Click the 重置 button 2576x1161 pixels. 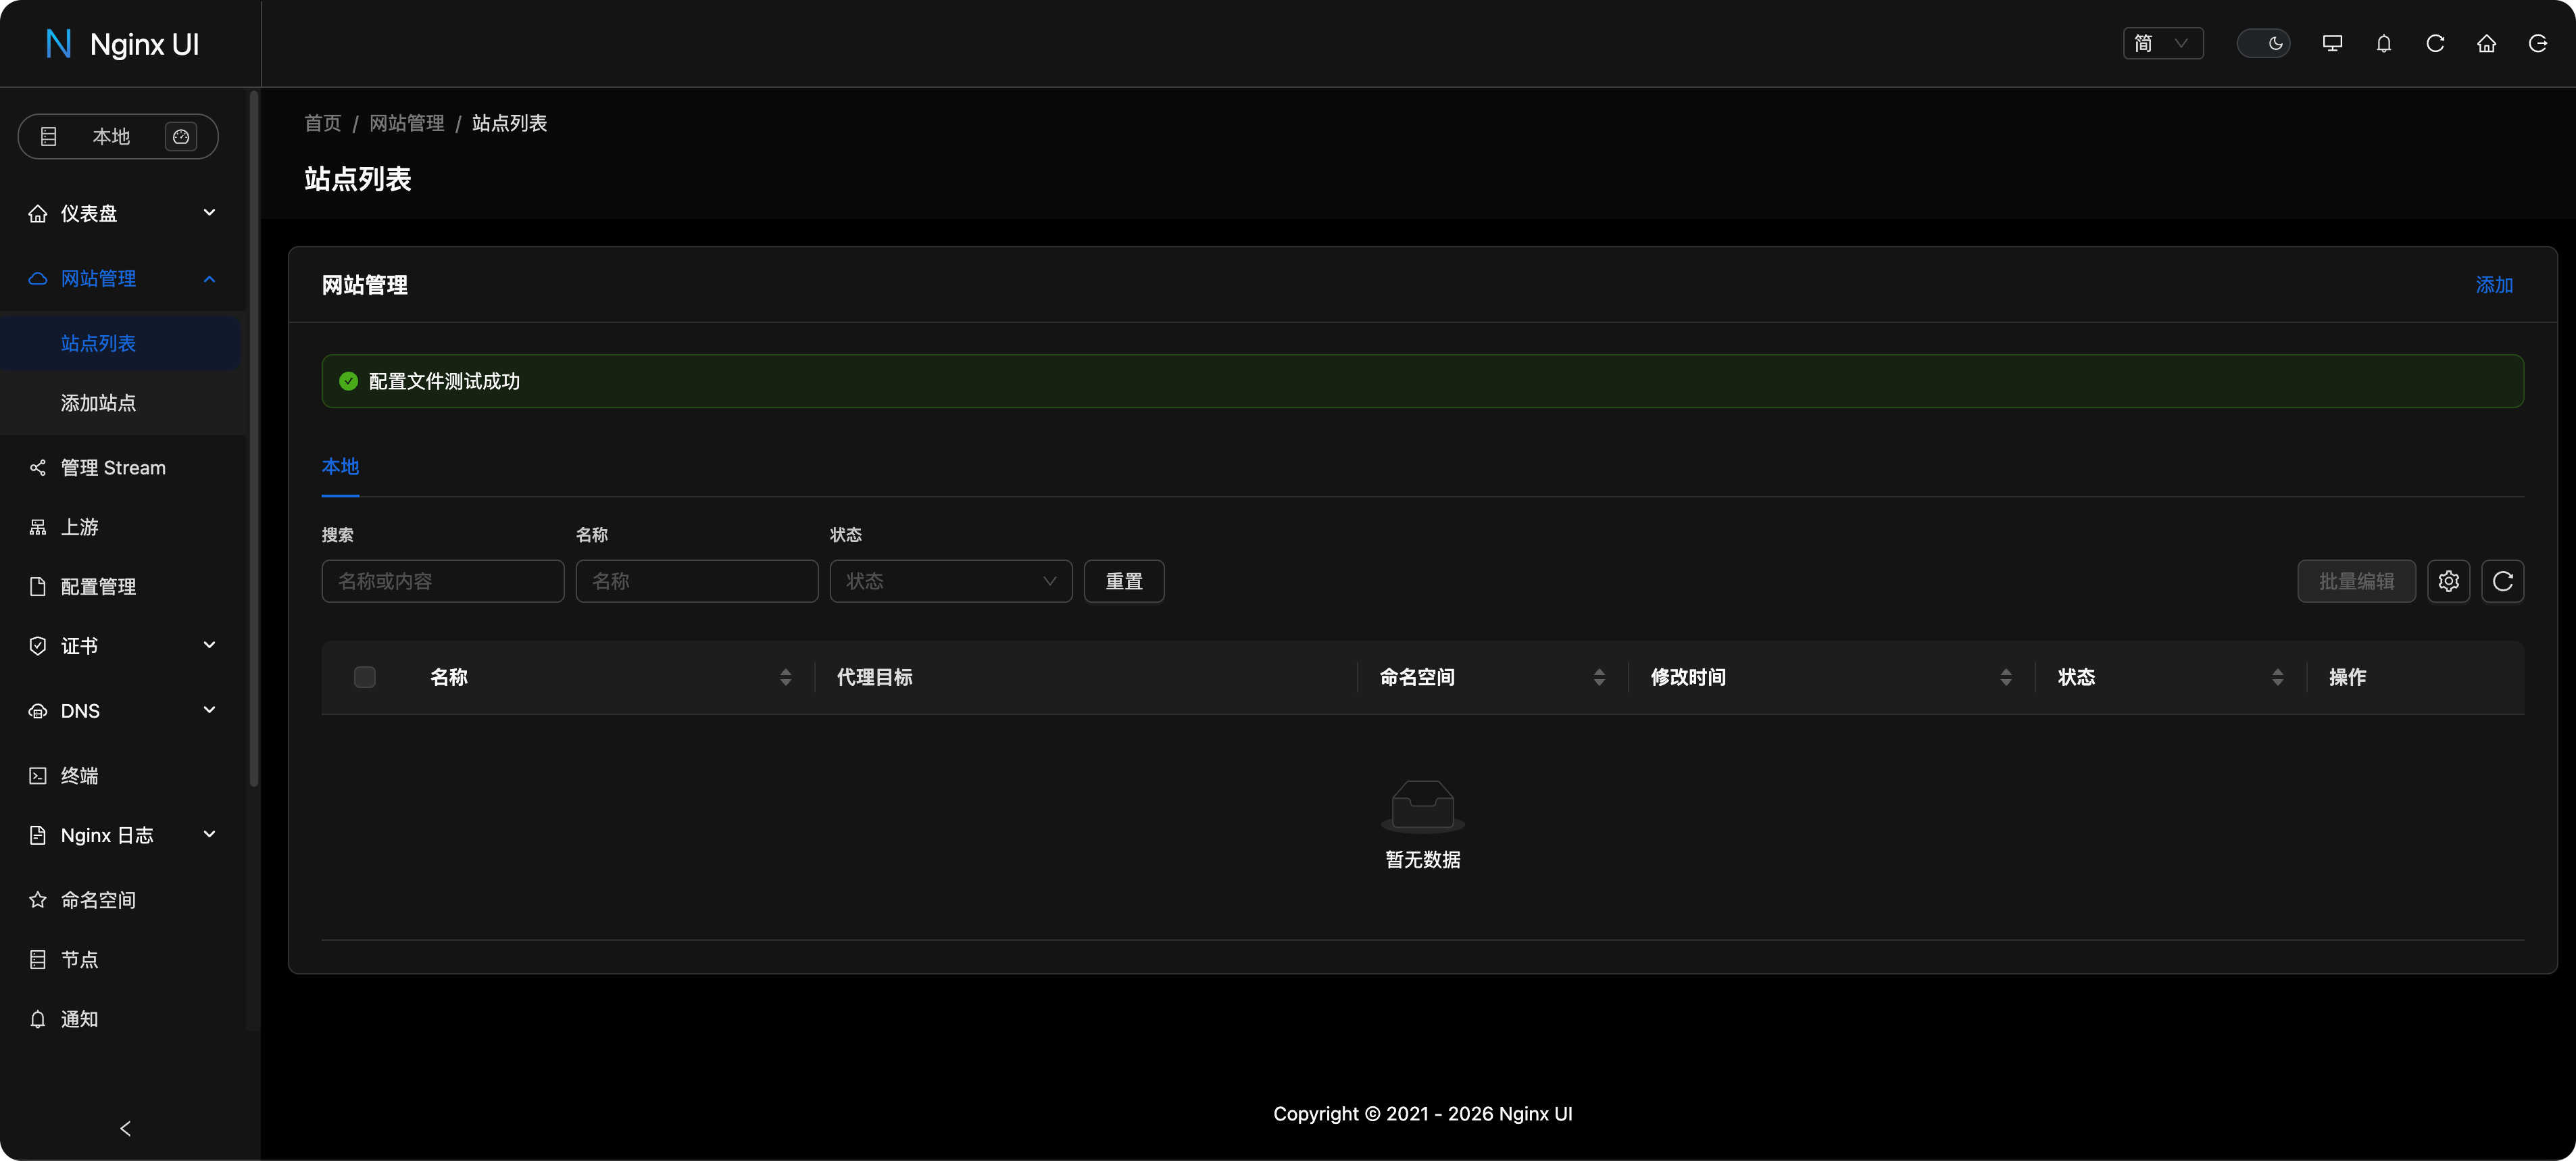(x=1123, y=581)
